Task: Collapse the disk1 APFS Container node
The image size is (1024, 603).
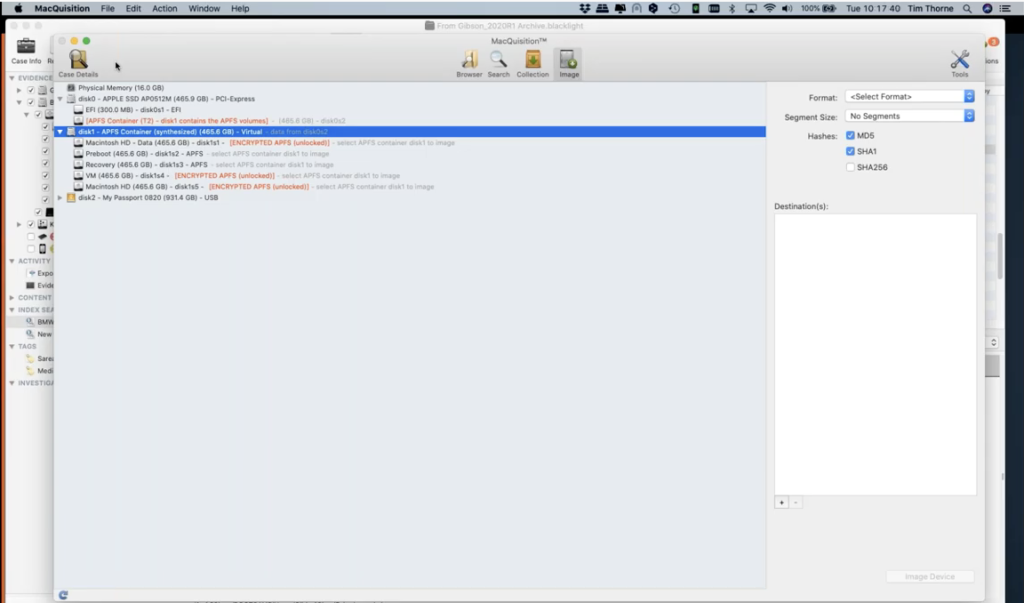Action: click(x=60, y=131)
